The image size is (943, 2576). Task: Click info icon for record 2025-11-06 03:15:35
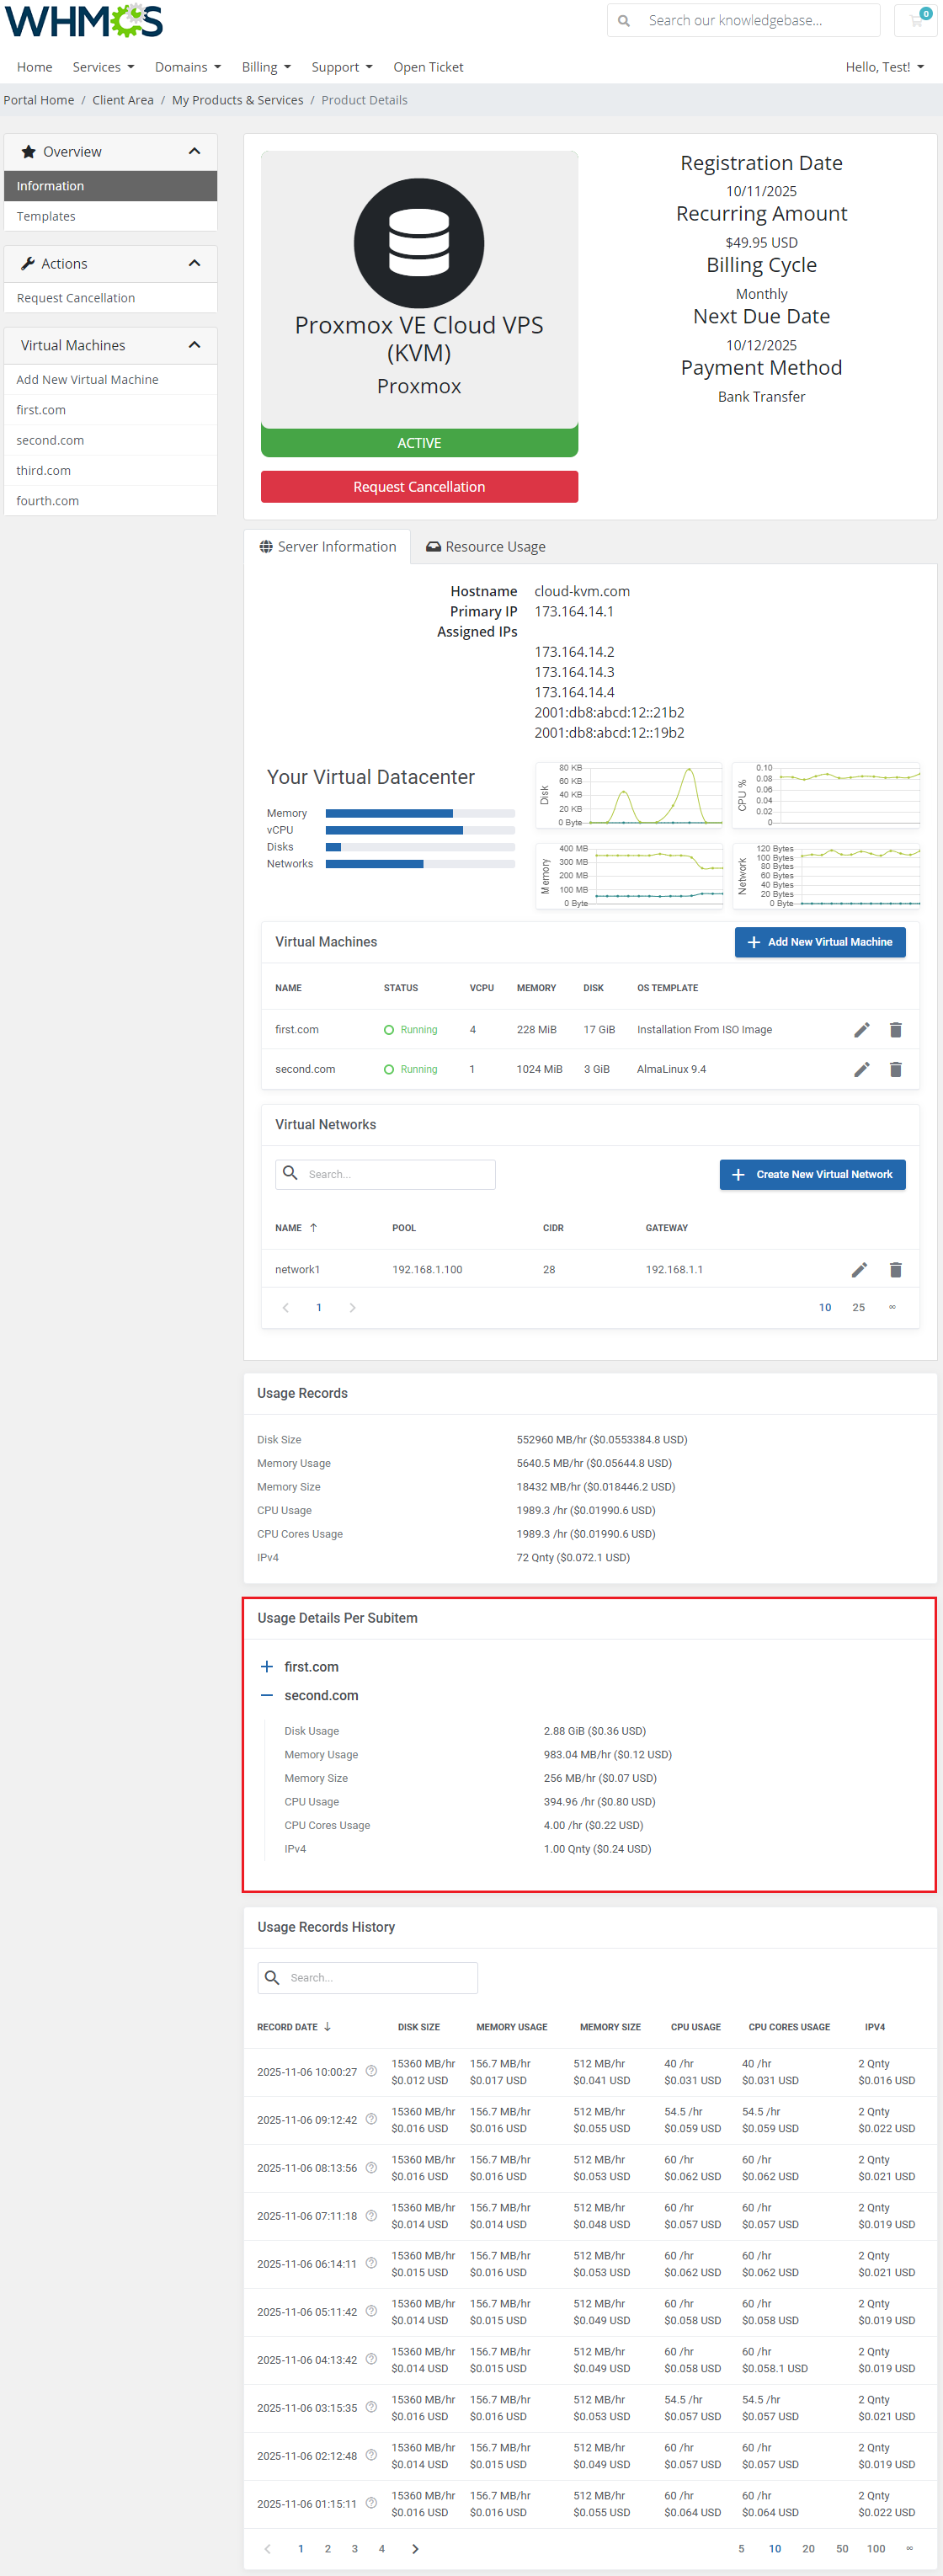click(x=371, y=2407)
